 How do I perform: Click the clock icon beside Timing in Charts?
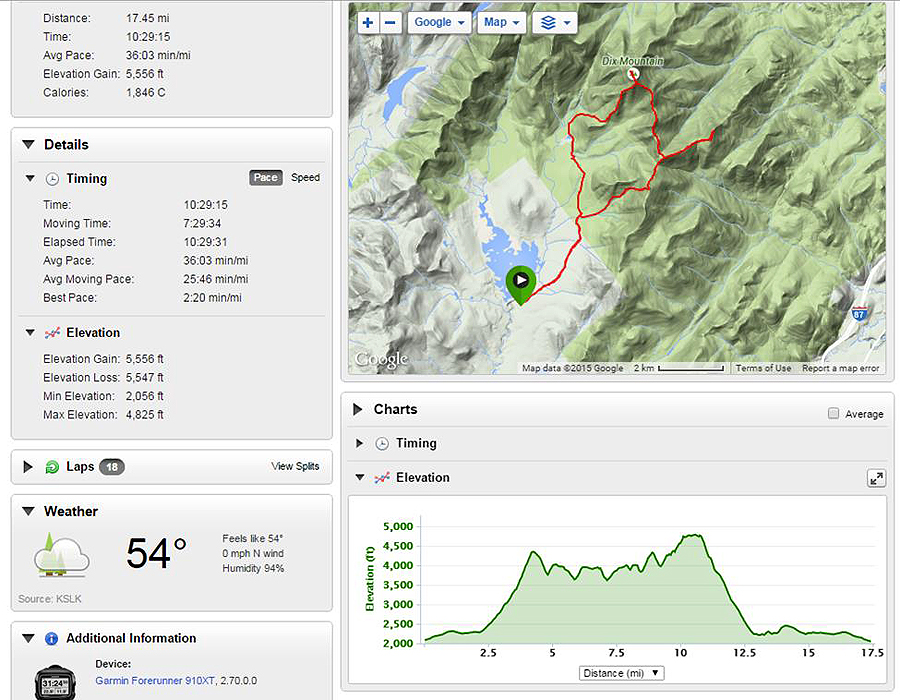381,443
